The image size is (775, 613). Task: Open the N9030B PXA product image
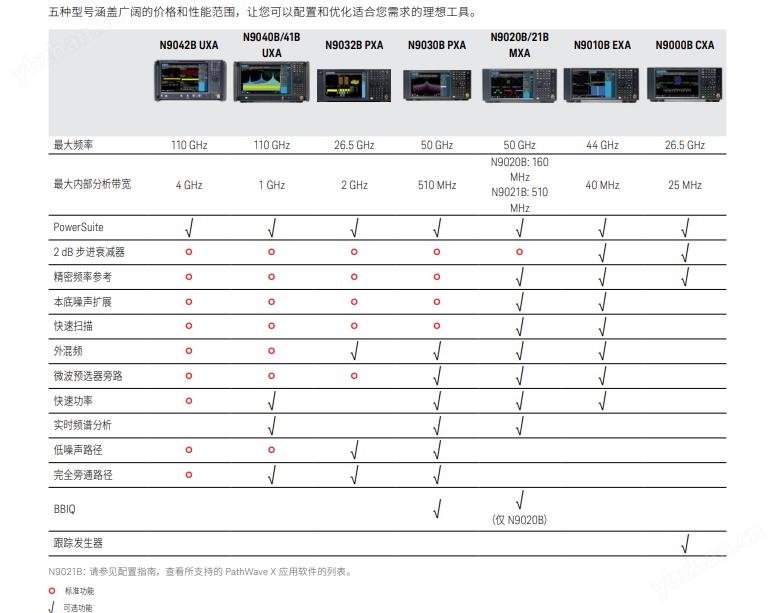[x=437, y=85]
